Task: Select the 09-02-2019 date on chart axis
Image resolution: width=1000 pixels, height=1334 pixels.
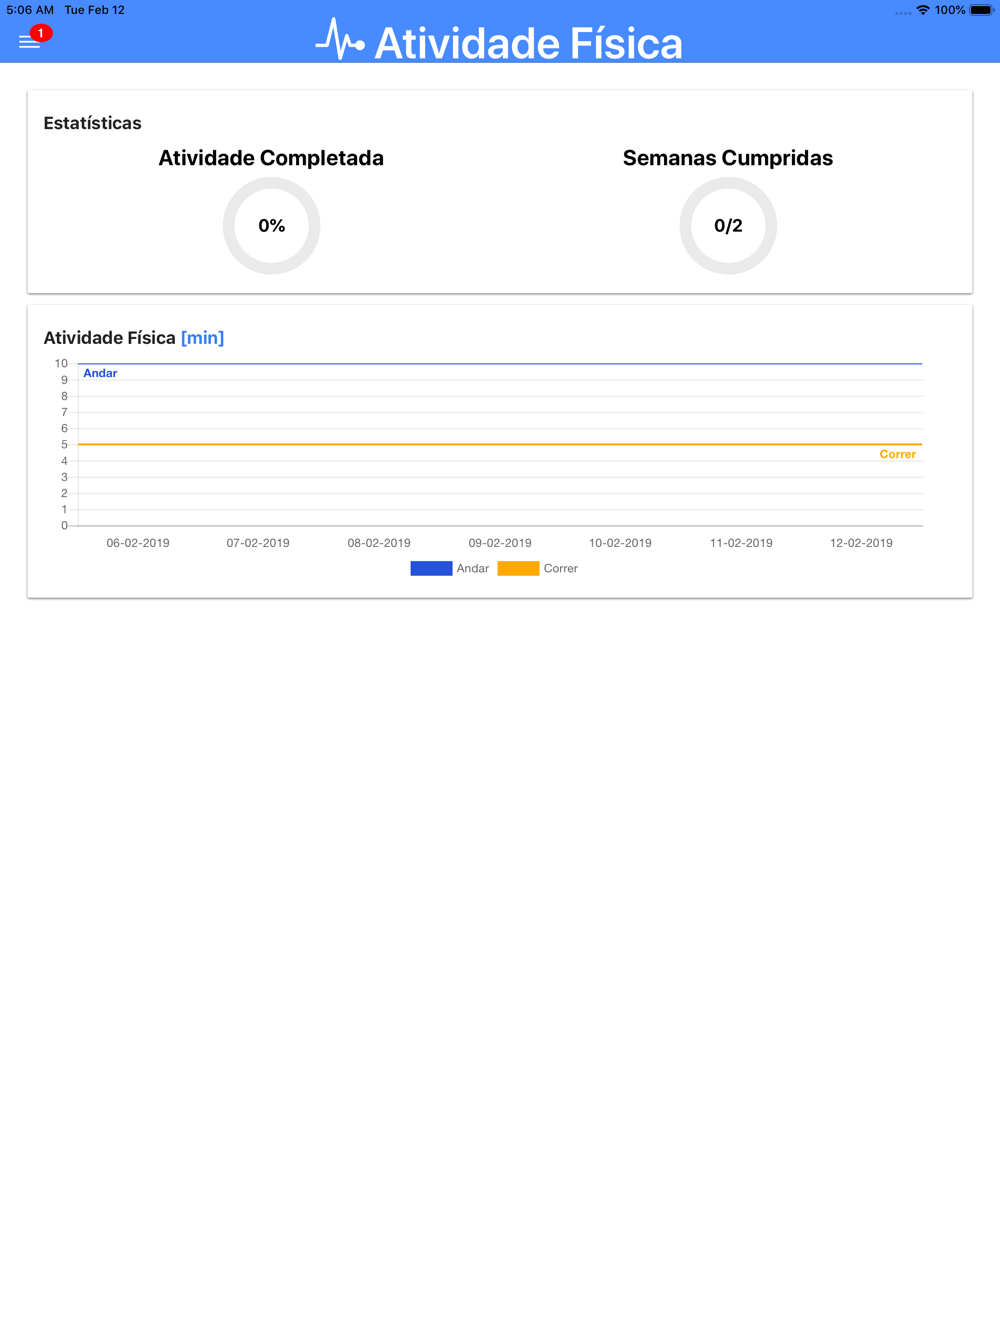Action: pos(500,543)
